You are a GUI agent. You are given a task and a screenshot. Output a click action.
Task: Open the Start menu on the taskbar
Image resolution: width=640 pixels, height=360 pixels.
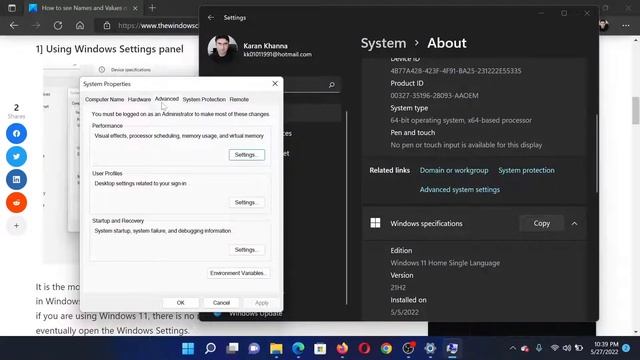(x=188, y=348)
